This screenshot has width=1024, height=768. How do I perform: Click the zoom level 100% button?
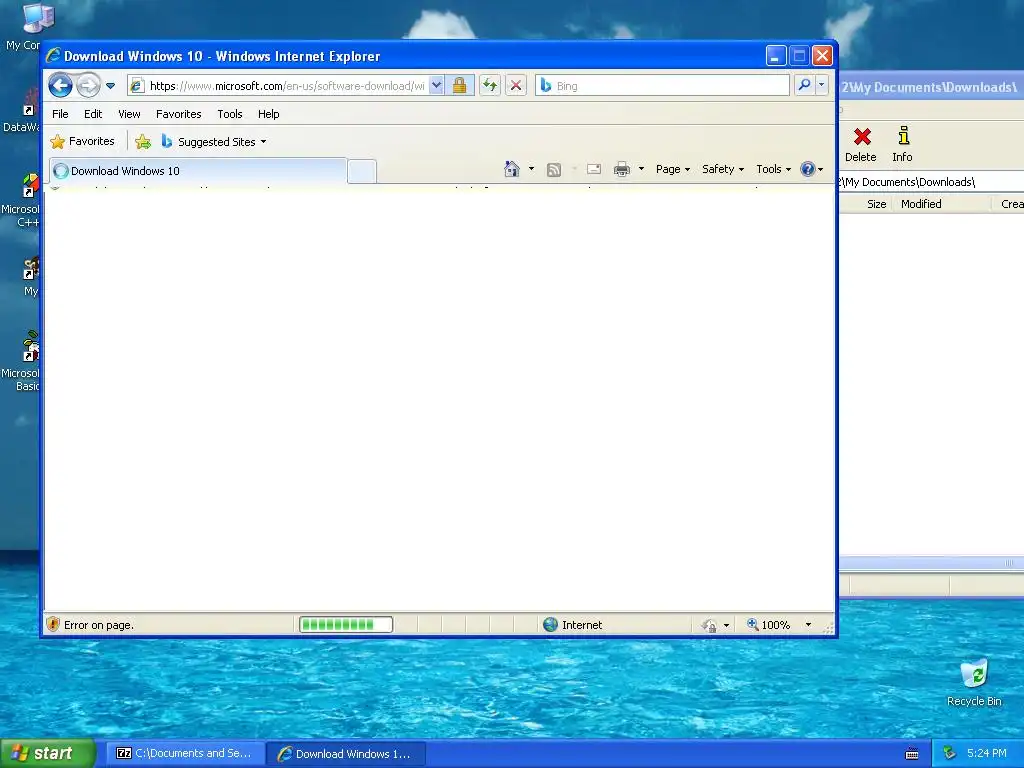(769, 624)
